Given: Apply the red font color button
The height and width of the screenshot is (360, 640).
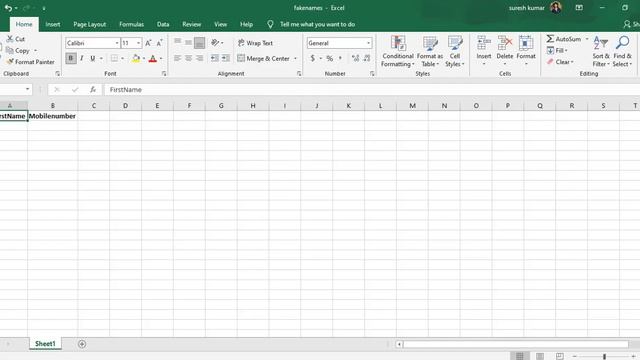Looking at the screenshot, I should (153, 58).
